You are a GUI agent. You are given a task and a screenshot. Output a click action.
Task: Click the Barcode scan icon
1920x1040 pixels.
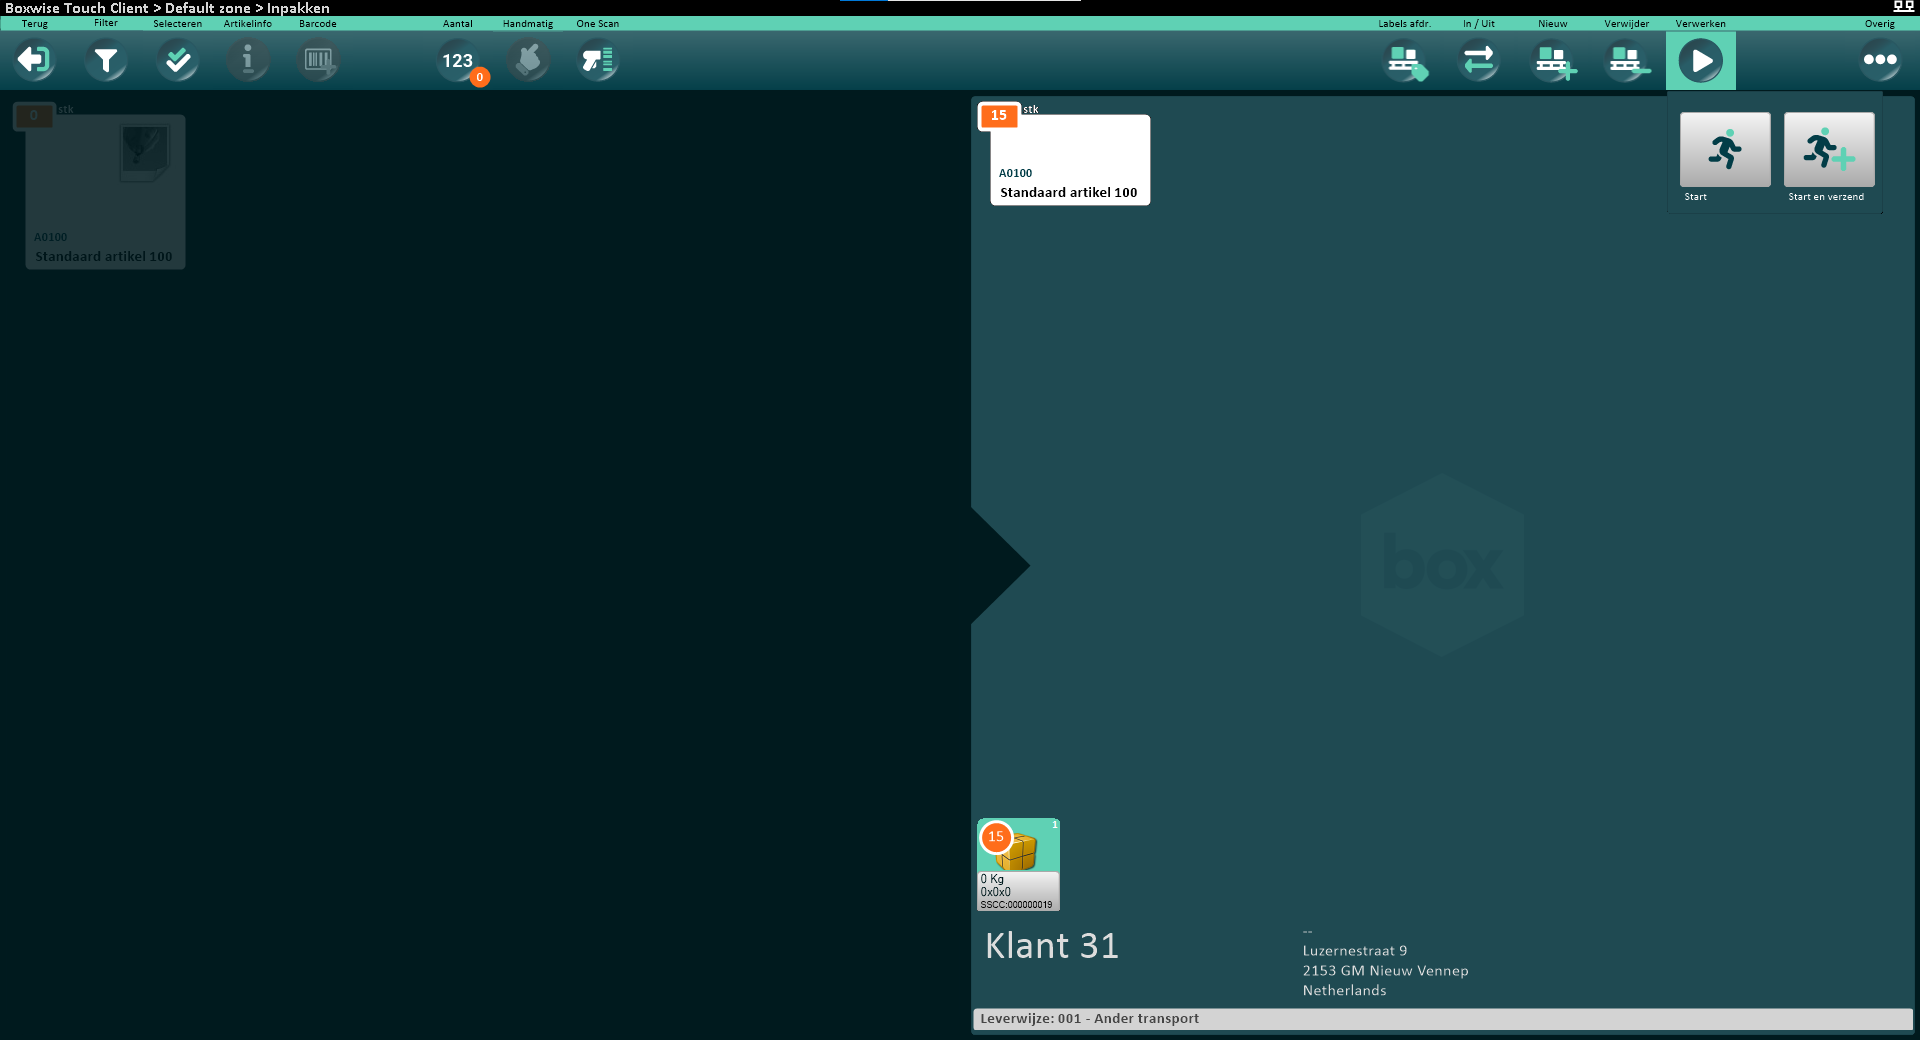[x=318, y=61]
